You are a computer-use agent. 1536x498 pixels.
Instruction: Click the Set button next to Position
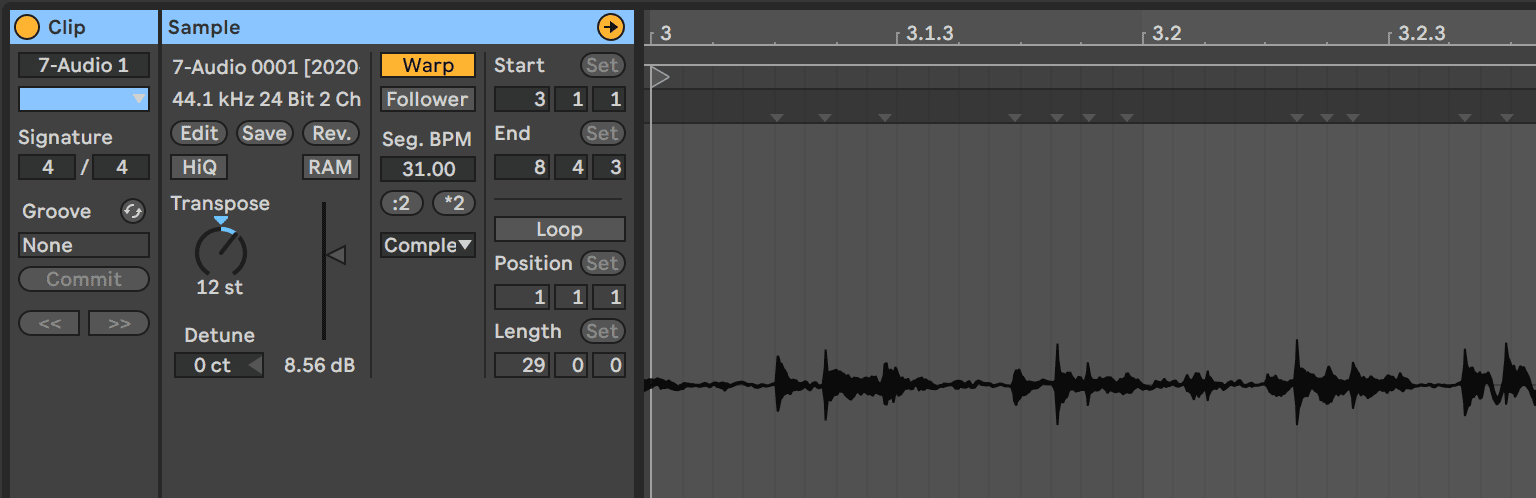click(x=603, y=263)
